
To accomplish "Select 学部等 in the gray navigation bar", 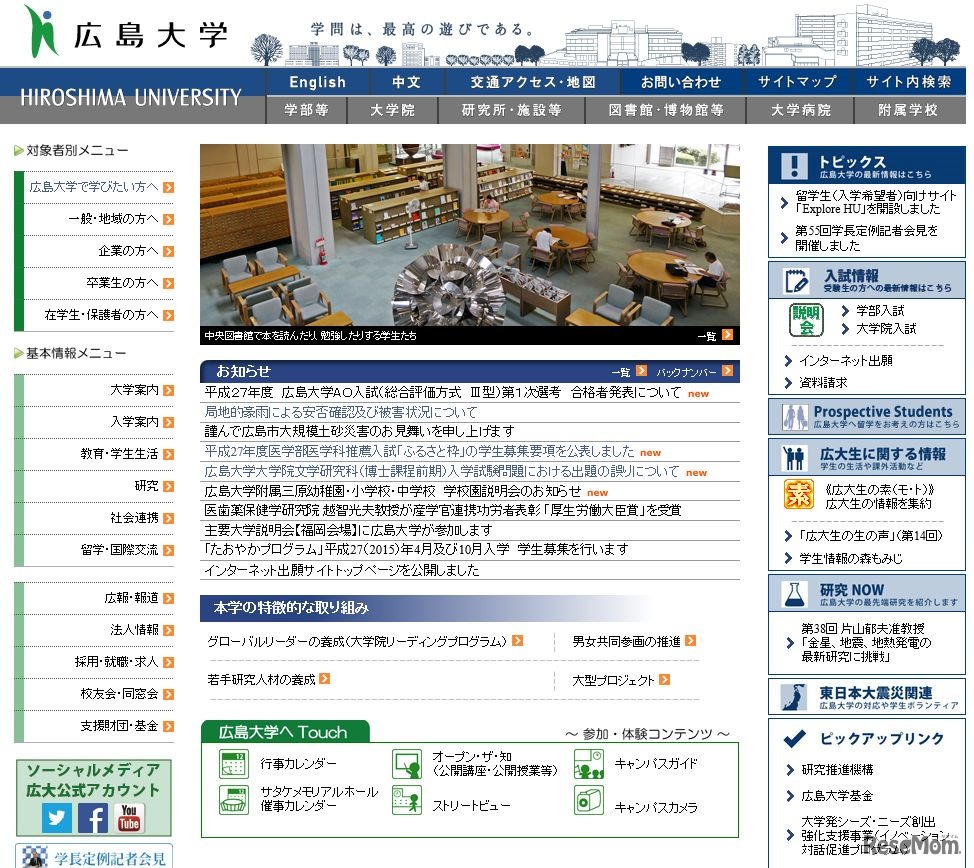I will tap(306, 110).
